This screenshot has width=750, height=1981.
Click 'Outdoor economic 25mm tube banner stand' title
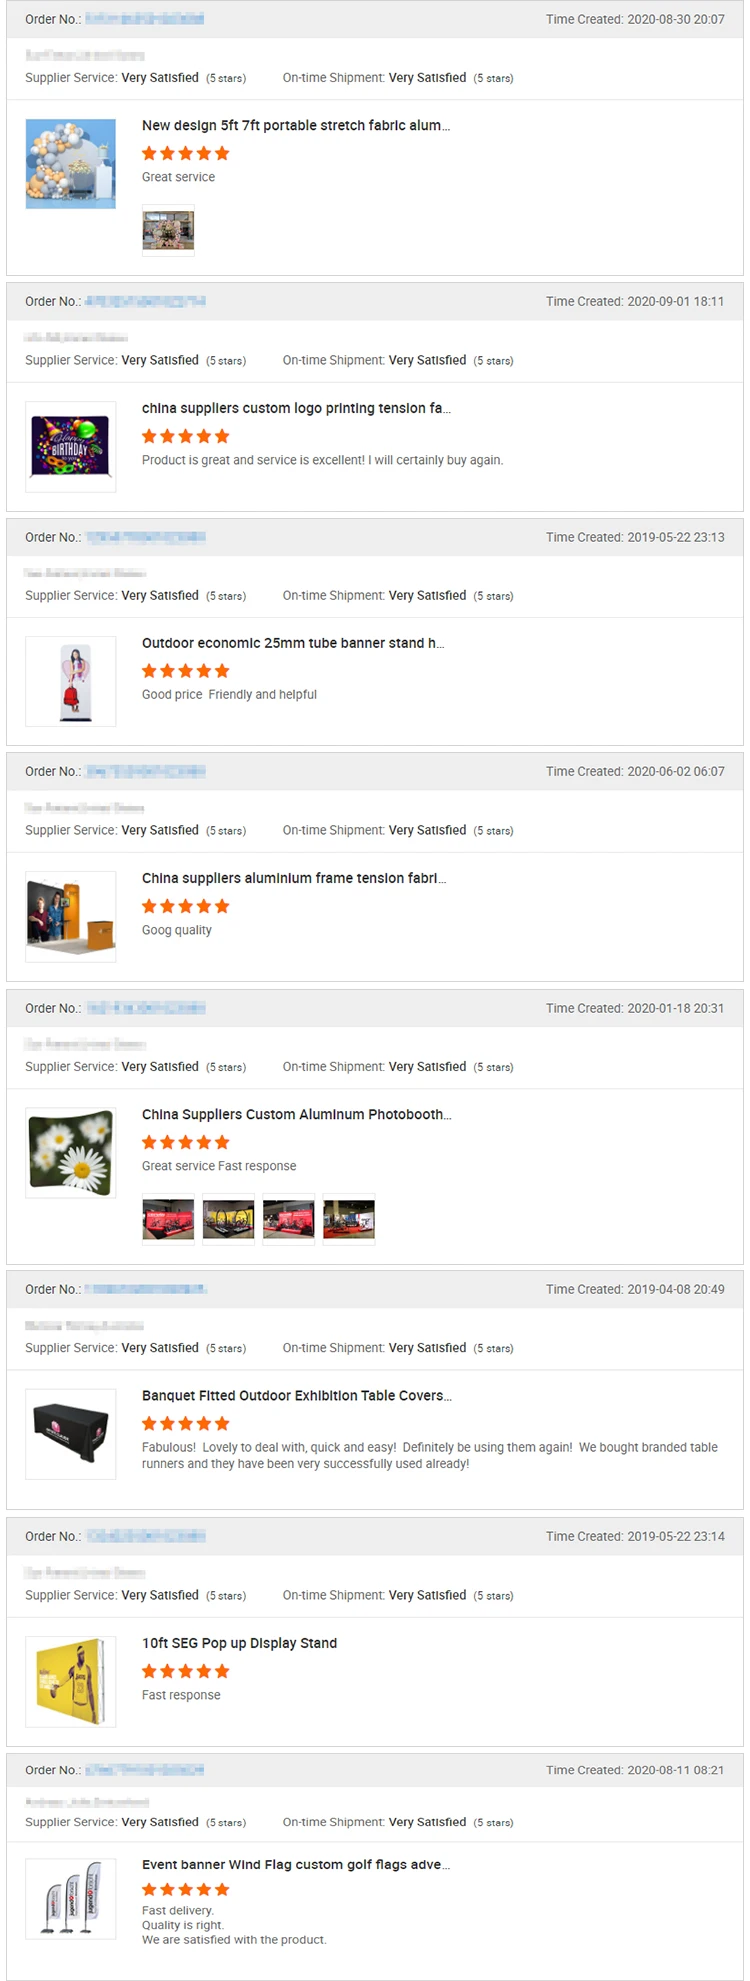pos(293,643)
